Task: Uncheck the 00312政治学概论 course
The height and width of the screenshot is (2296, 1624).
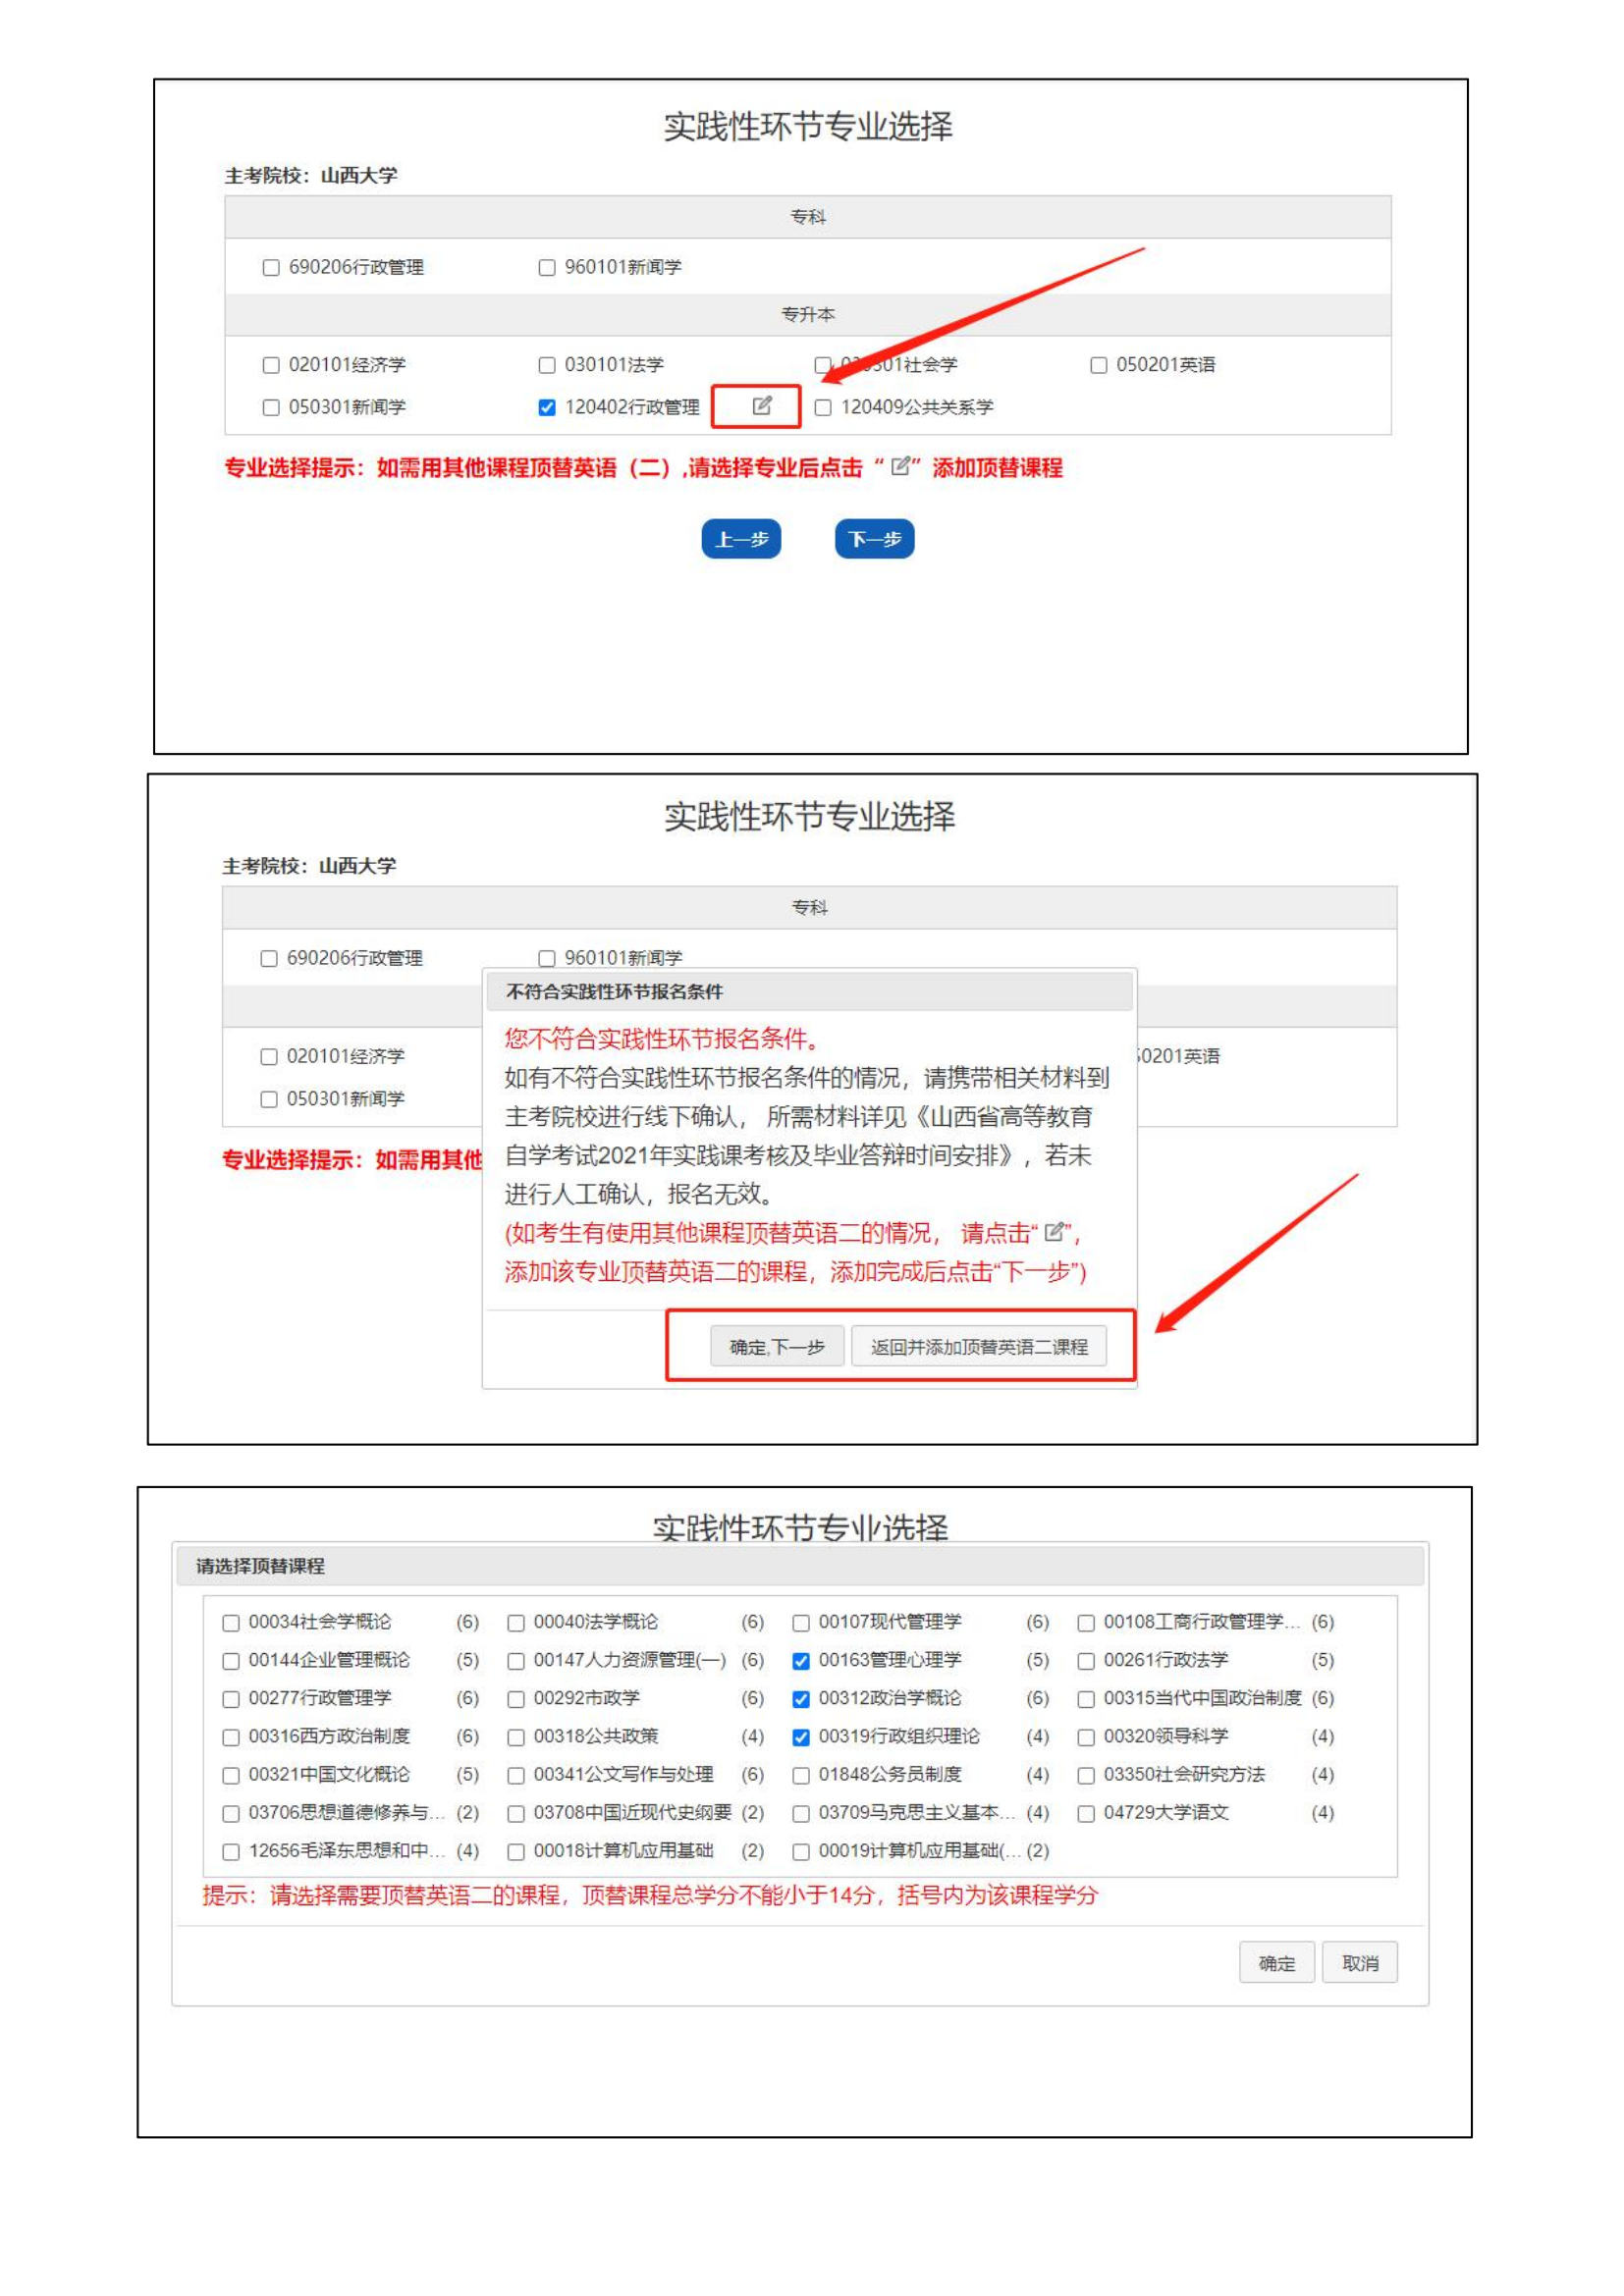Action: point(801,1698)
